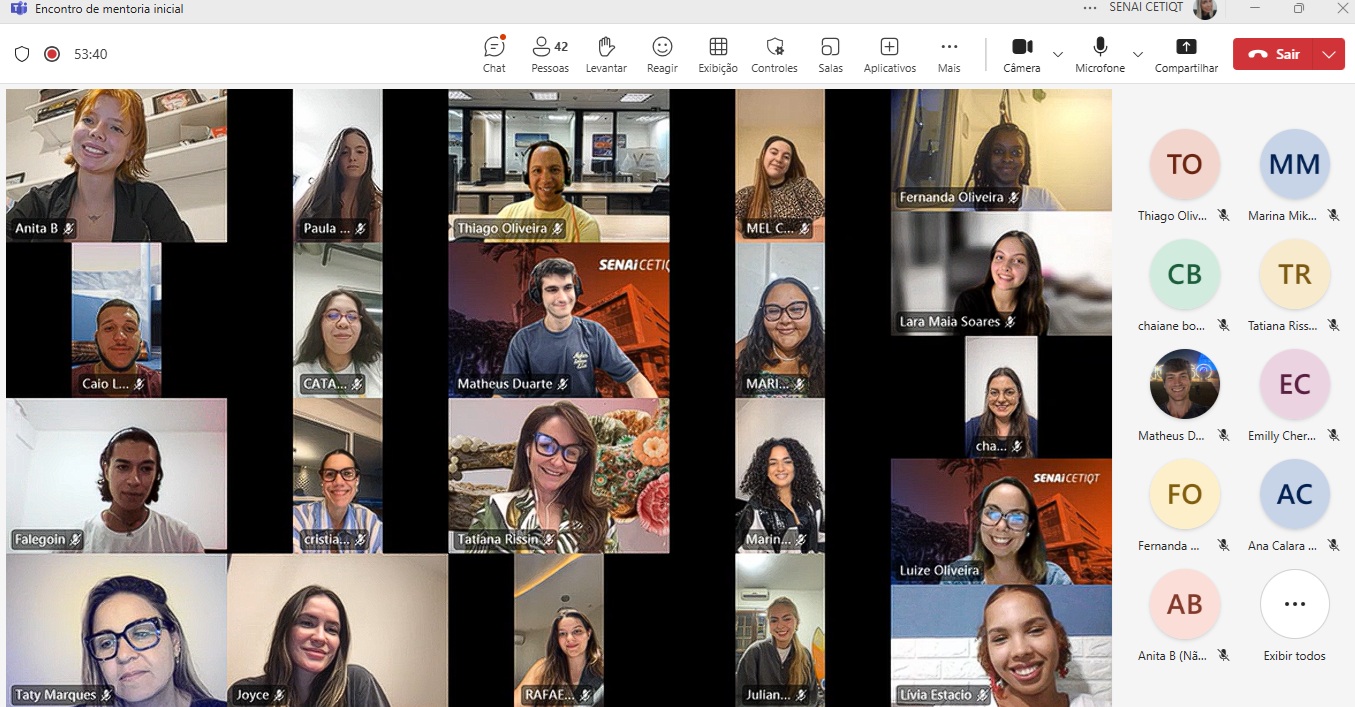Viewport: 1355px width, 707px height.
Task: Open the Exibição view options
Action: coord(718,54)
